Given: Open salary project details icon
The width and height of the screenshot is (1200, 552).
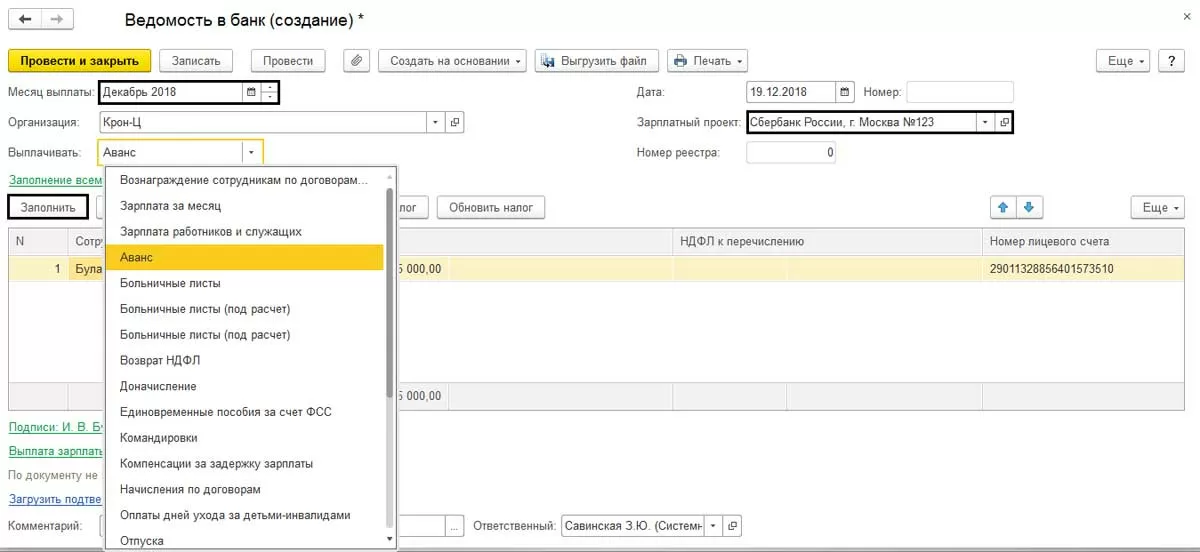Looking at the screenshot, I should [x=1004, y=122].
